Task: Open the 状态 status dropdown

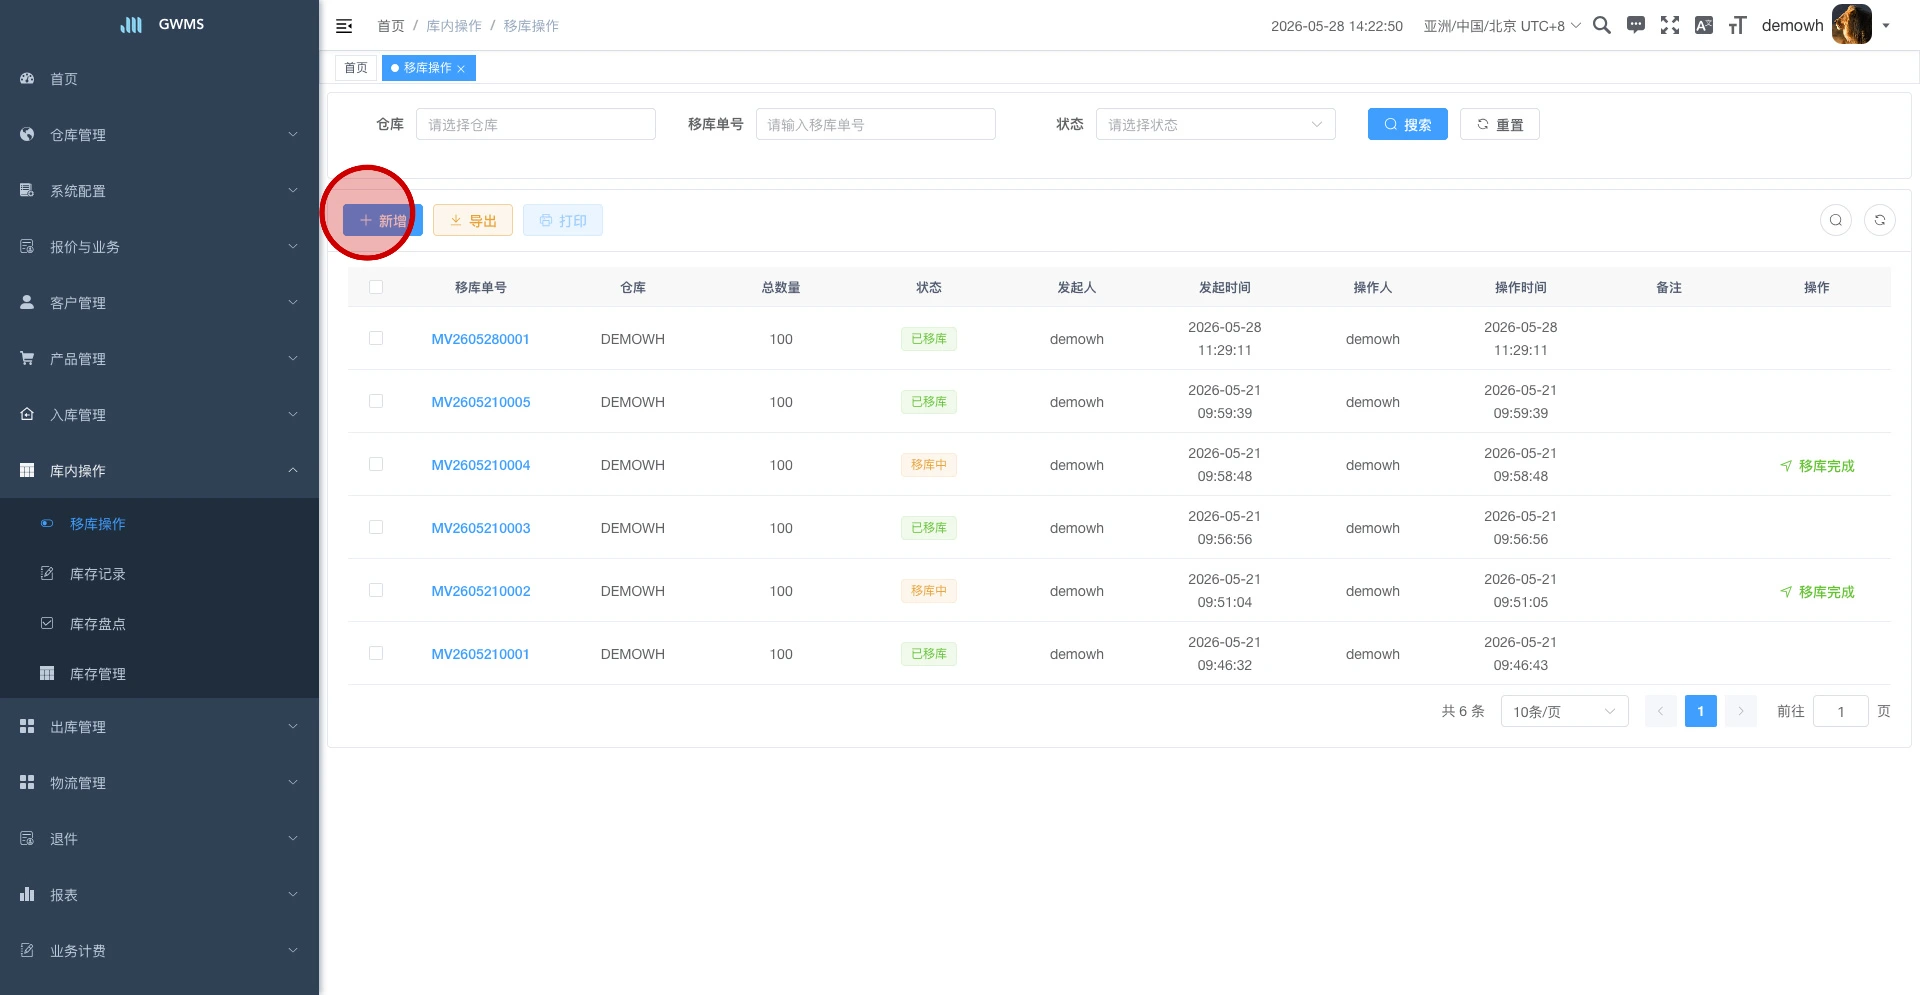Action: pos(1216,124)
